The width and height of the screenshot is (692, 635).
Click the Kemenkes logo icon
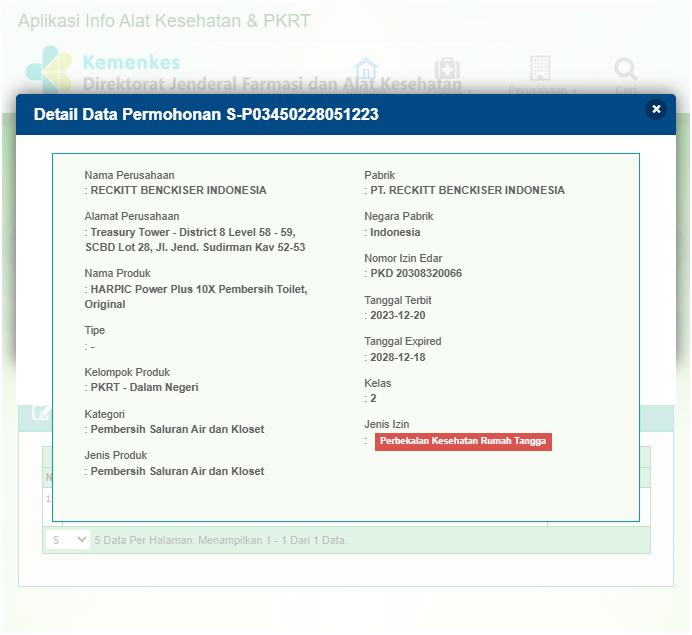pos(48,70)
